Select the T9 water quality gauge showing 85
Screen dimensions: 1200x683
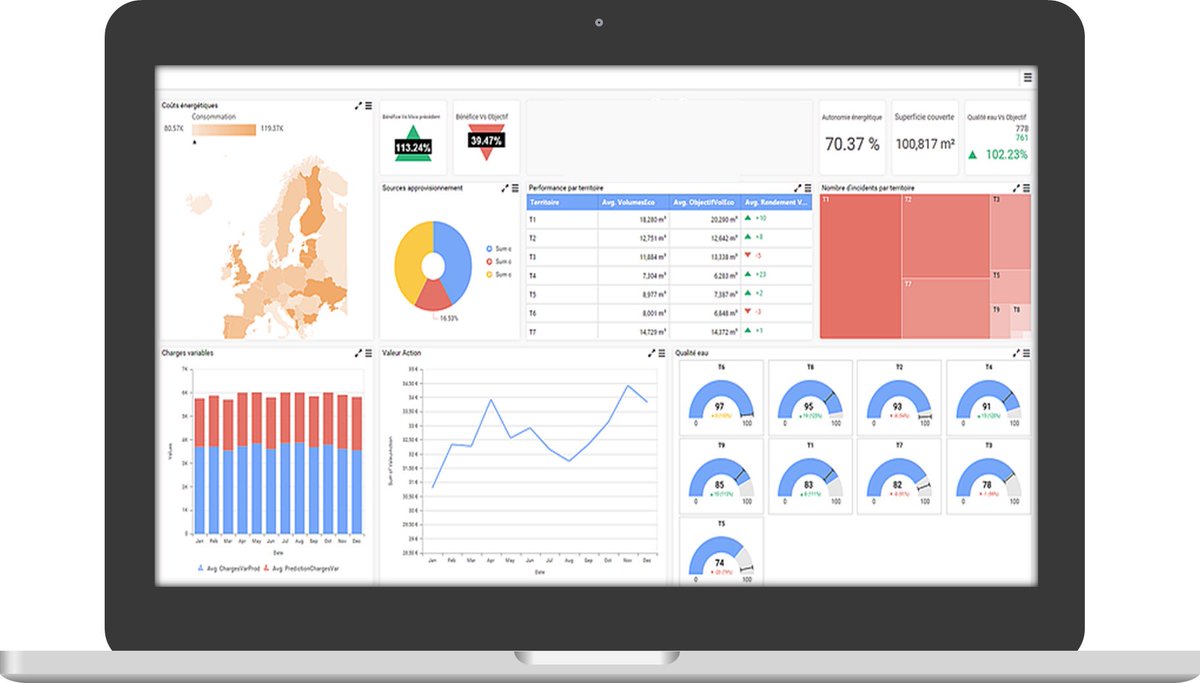(x=721, y=476)
